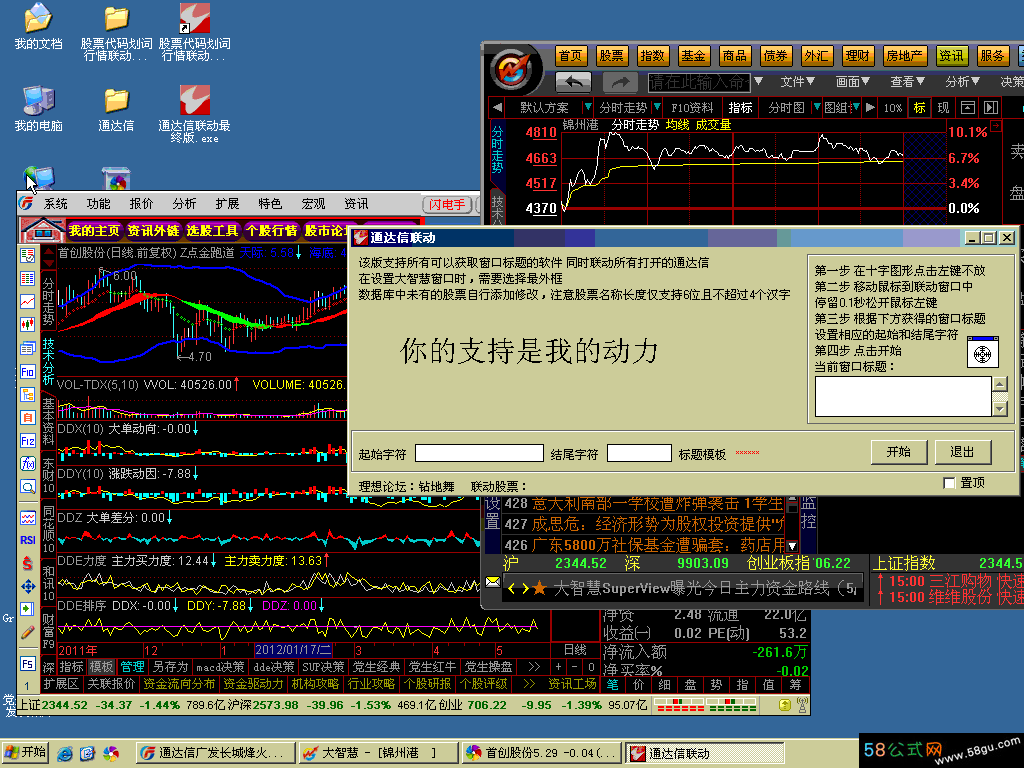This screenshot has height=768, width=1024.
Task: Open the Windows 开始 start button
Action: pos(25,752)
